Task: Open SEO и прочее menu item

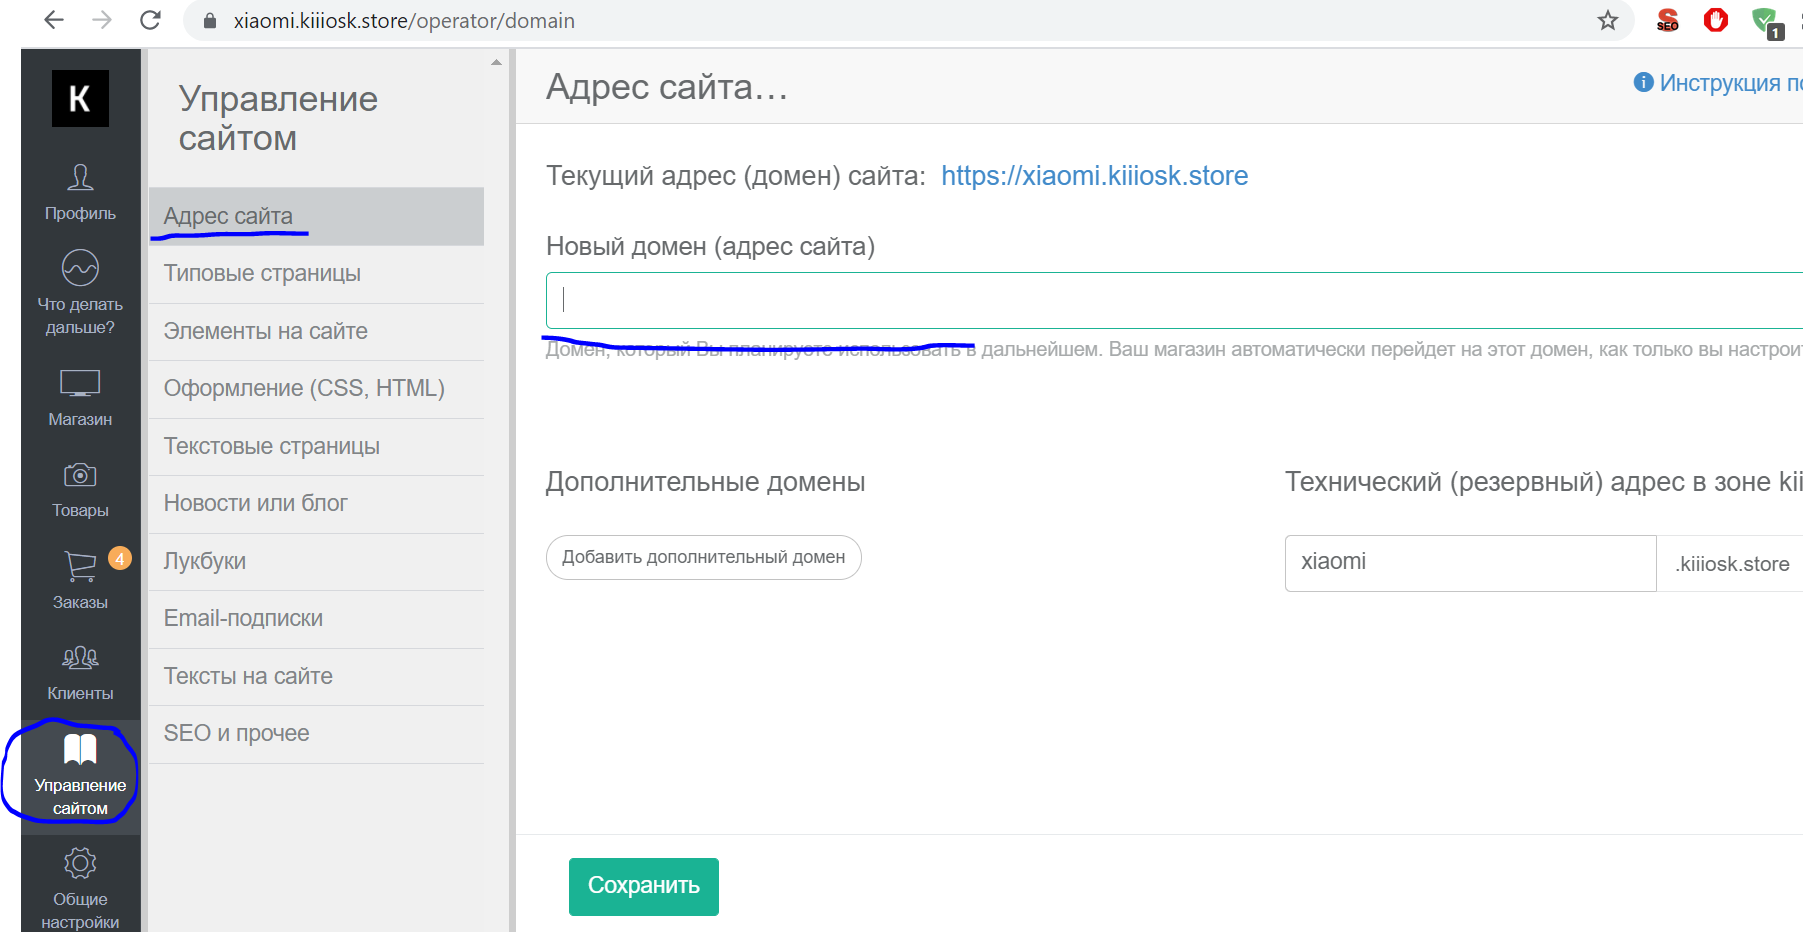Action: coord(316,734)
